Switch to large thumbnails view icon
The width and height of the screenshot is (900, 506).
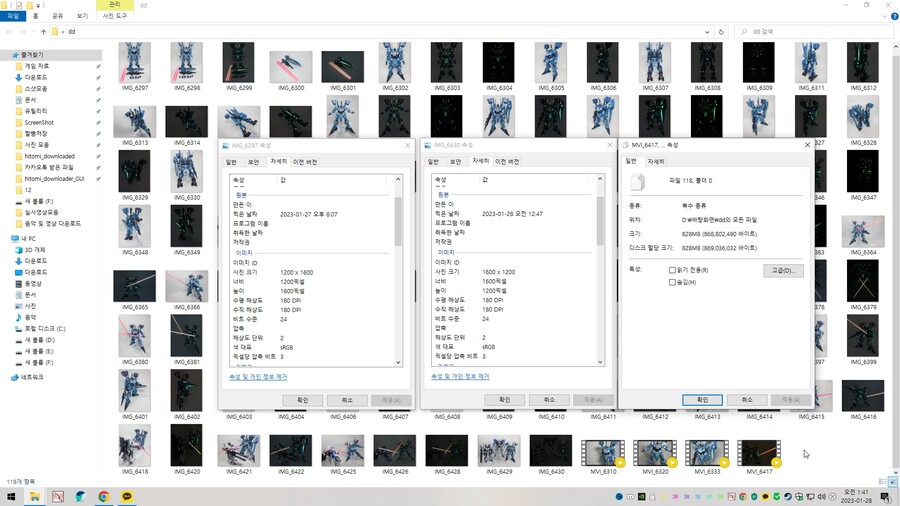coord(893,482)
